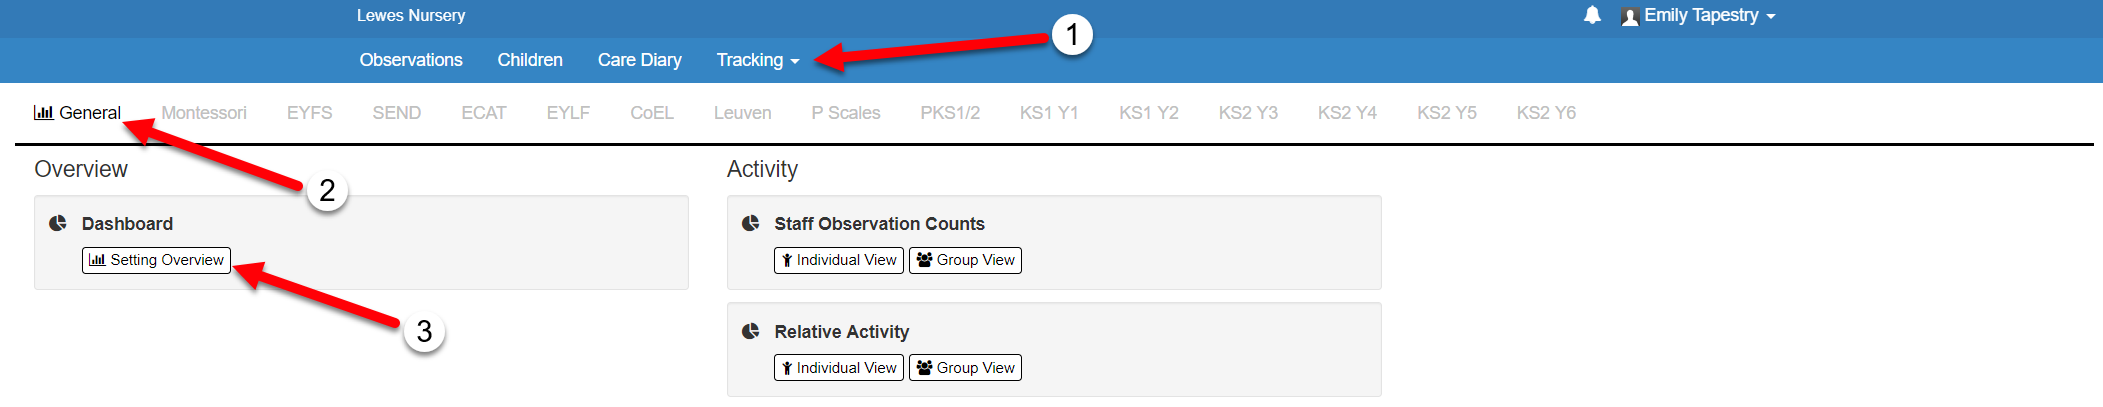Open the Care Diary page
Viewport: 2103px width, 407px height.
[x=640, y=60]
